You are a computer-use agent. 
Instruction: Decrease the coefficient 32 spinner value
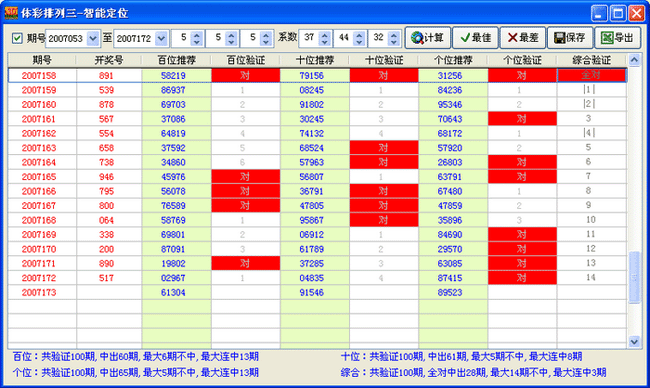pos(394,42)
